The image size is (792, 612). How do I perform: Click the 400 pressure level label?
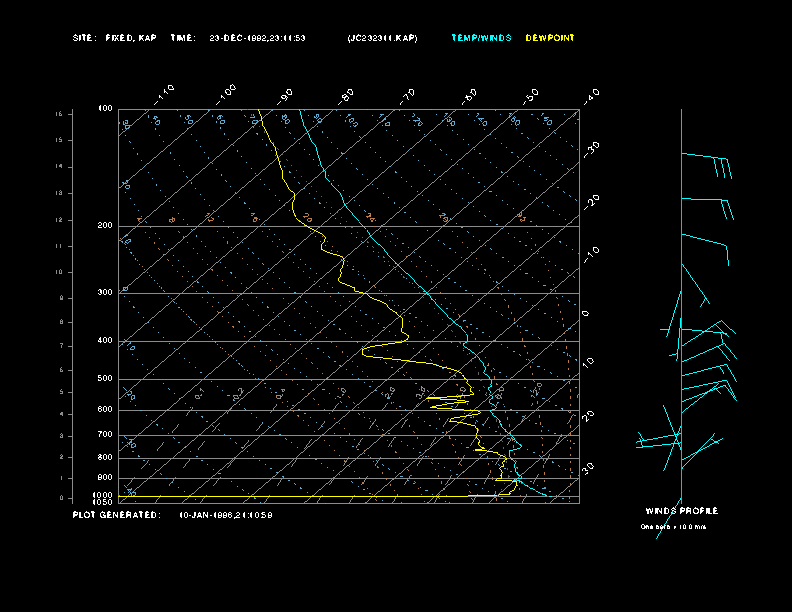pos(105,341)
